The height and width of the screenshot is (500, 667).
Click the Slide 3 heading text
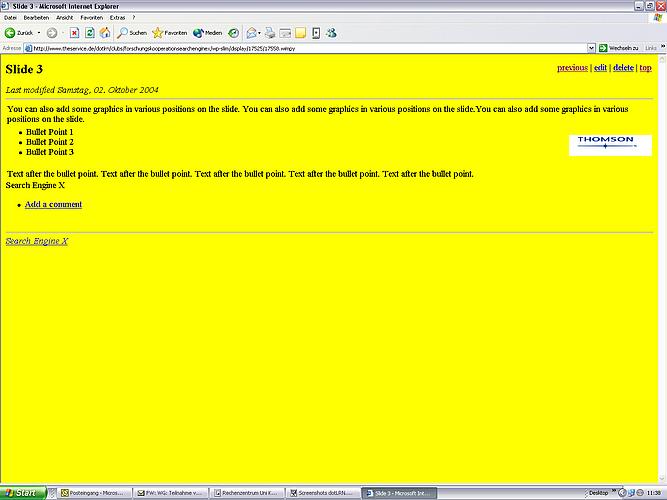[24, 69]
